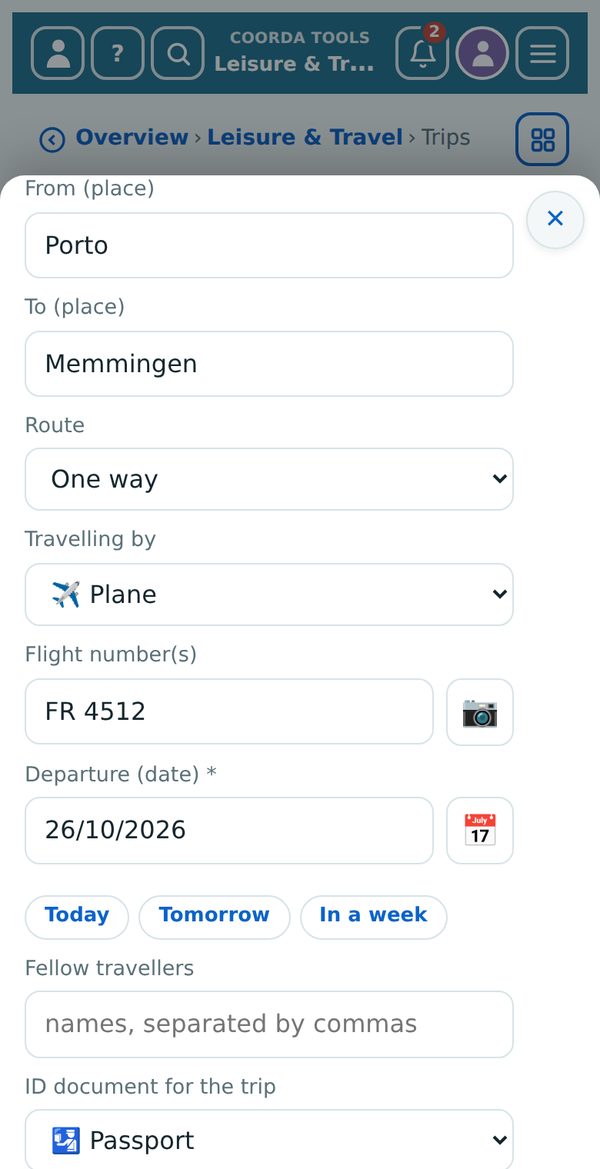The image size is (600, 1169).
Task: Scan flight number with camera icon
Action: 480,712
